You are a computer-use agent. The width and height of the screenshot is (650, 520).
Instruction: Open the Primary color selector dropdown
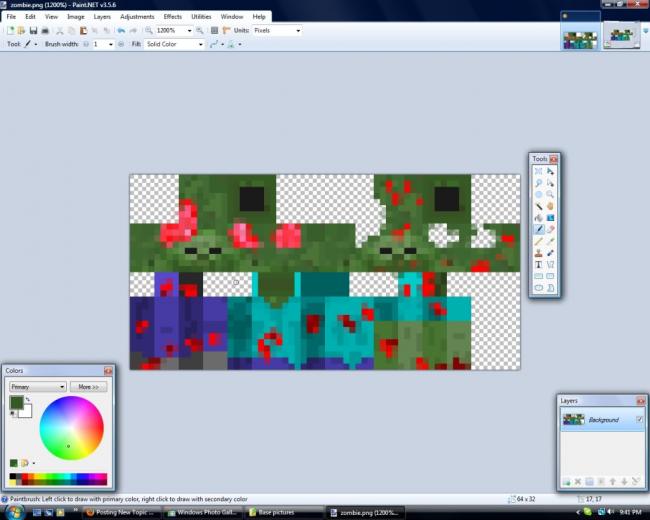click(37, 386)
